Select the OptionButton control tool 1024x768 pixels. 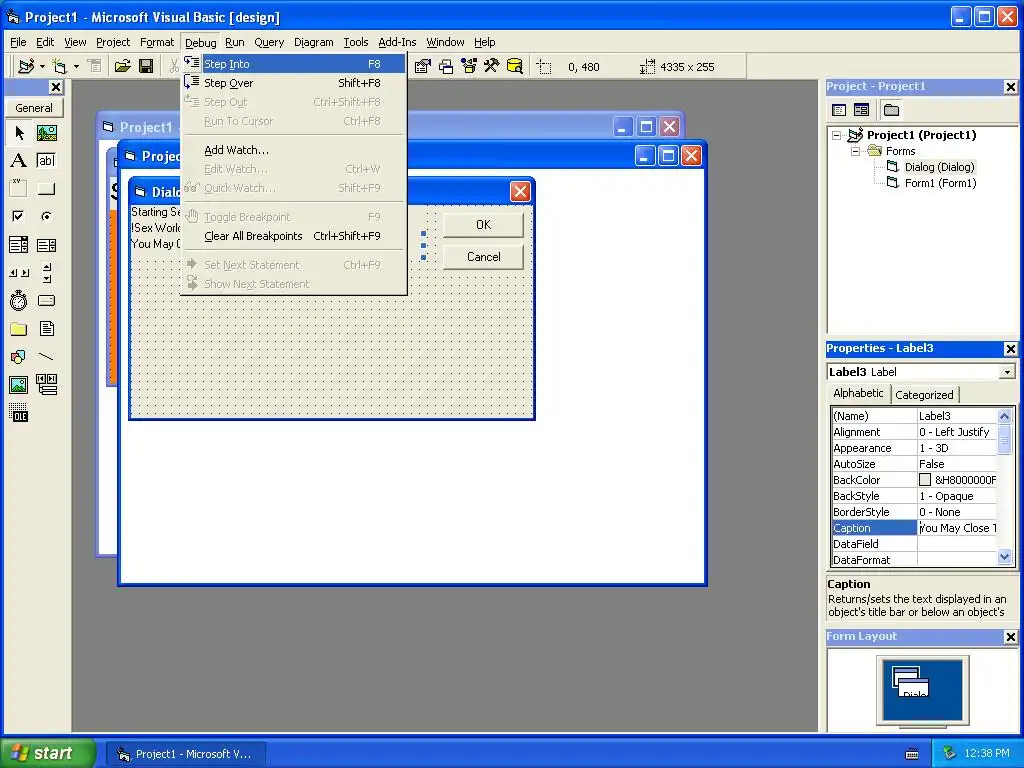pyautogui.click(x=46, y=216)
